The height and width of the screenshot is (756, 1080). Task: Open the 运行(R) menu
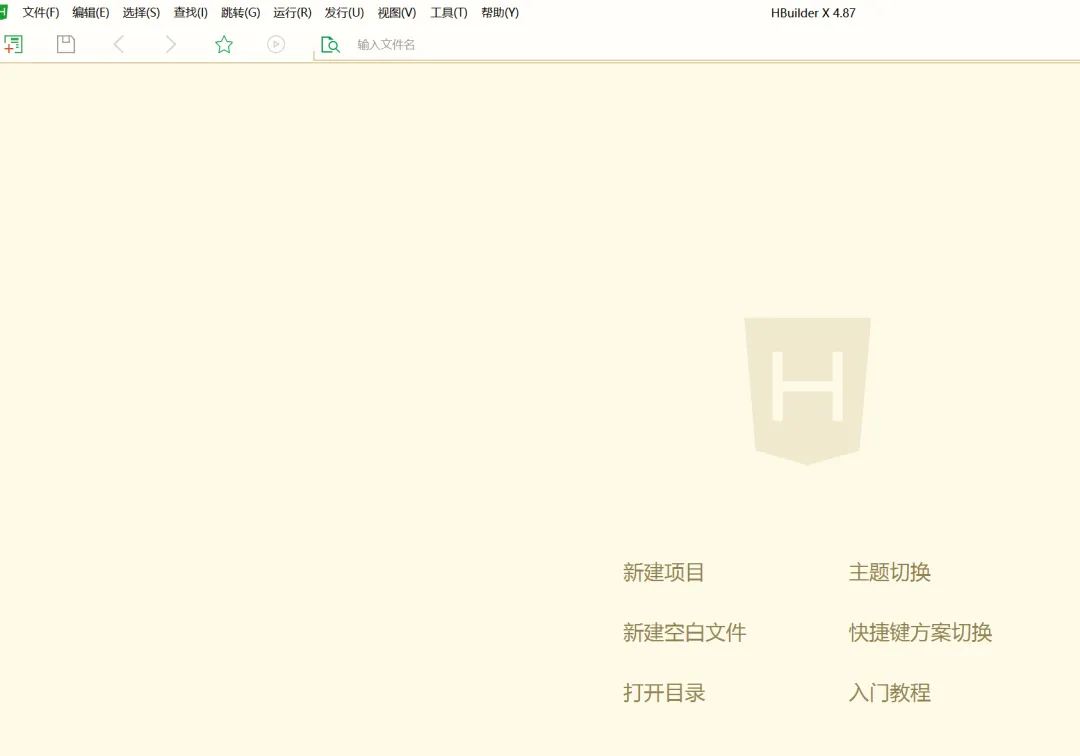(x=292, y=12)
